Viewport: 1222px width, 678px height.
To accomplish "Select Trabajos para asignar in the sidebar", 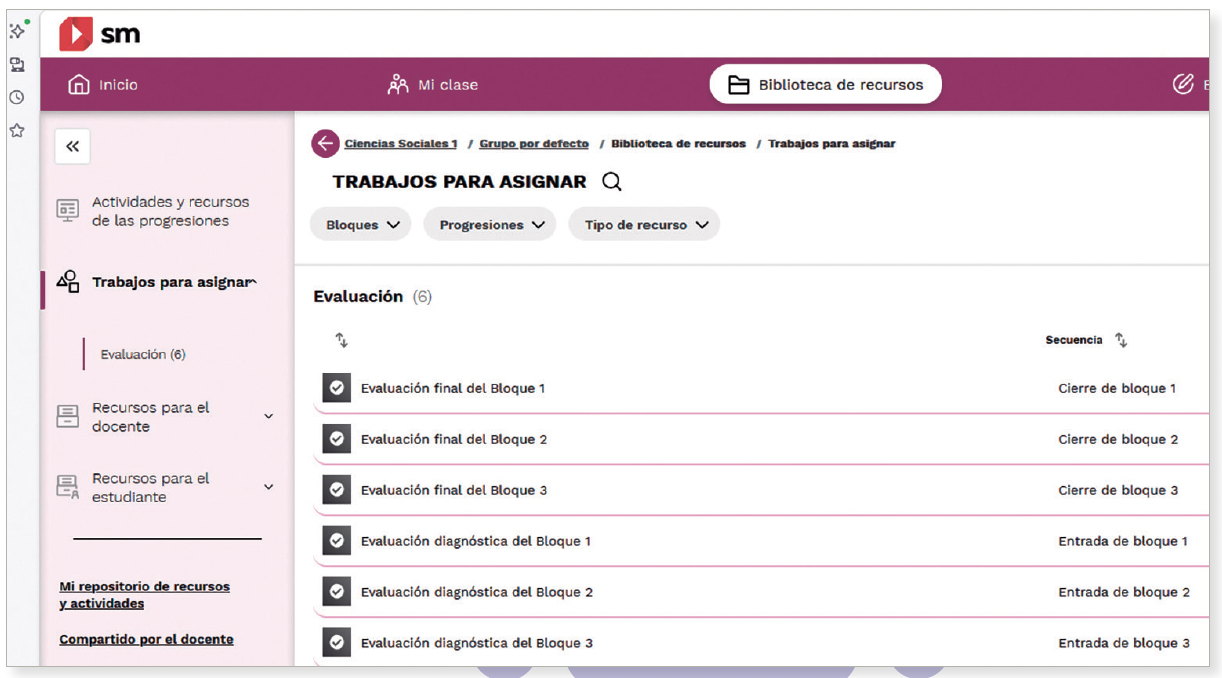I will pyautogui.click(x=171, y=282).
